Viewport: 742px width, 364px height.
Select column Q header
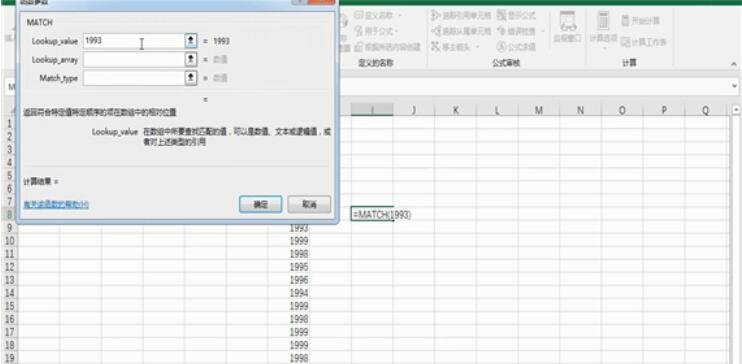[x=706, y=110]
